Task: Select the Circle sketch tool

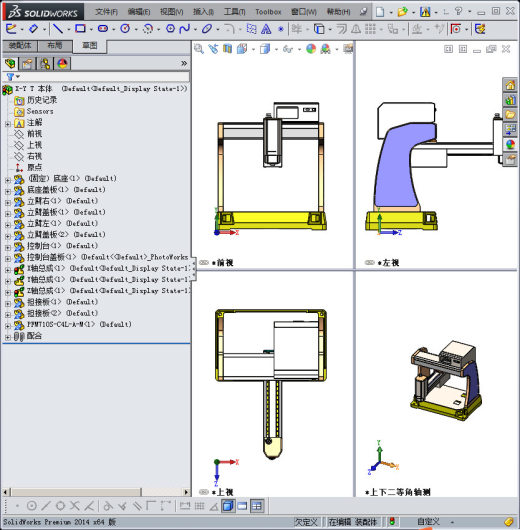Action: pos(125,29)
